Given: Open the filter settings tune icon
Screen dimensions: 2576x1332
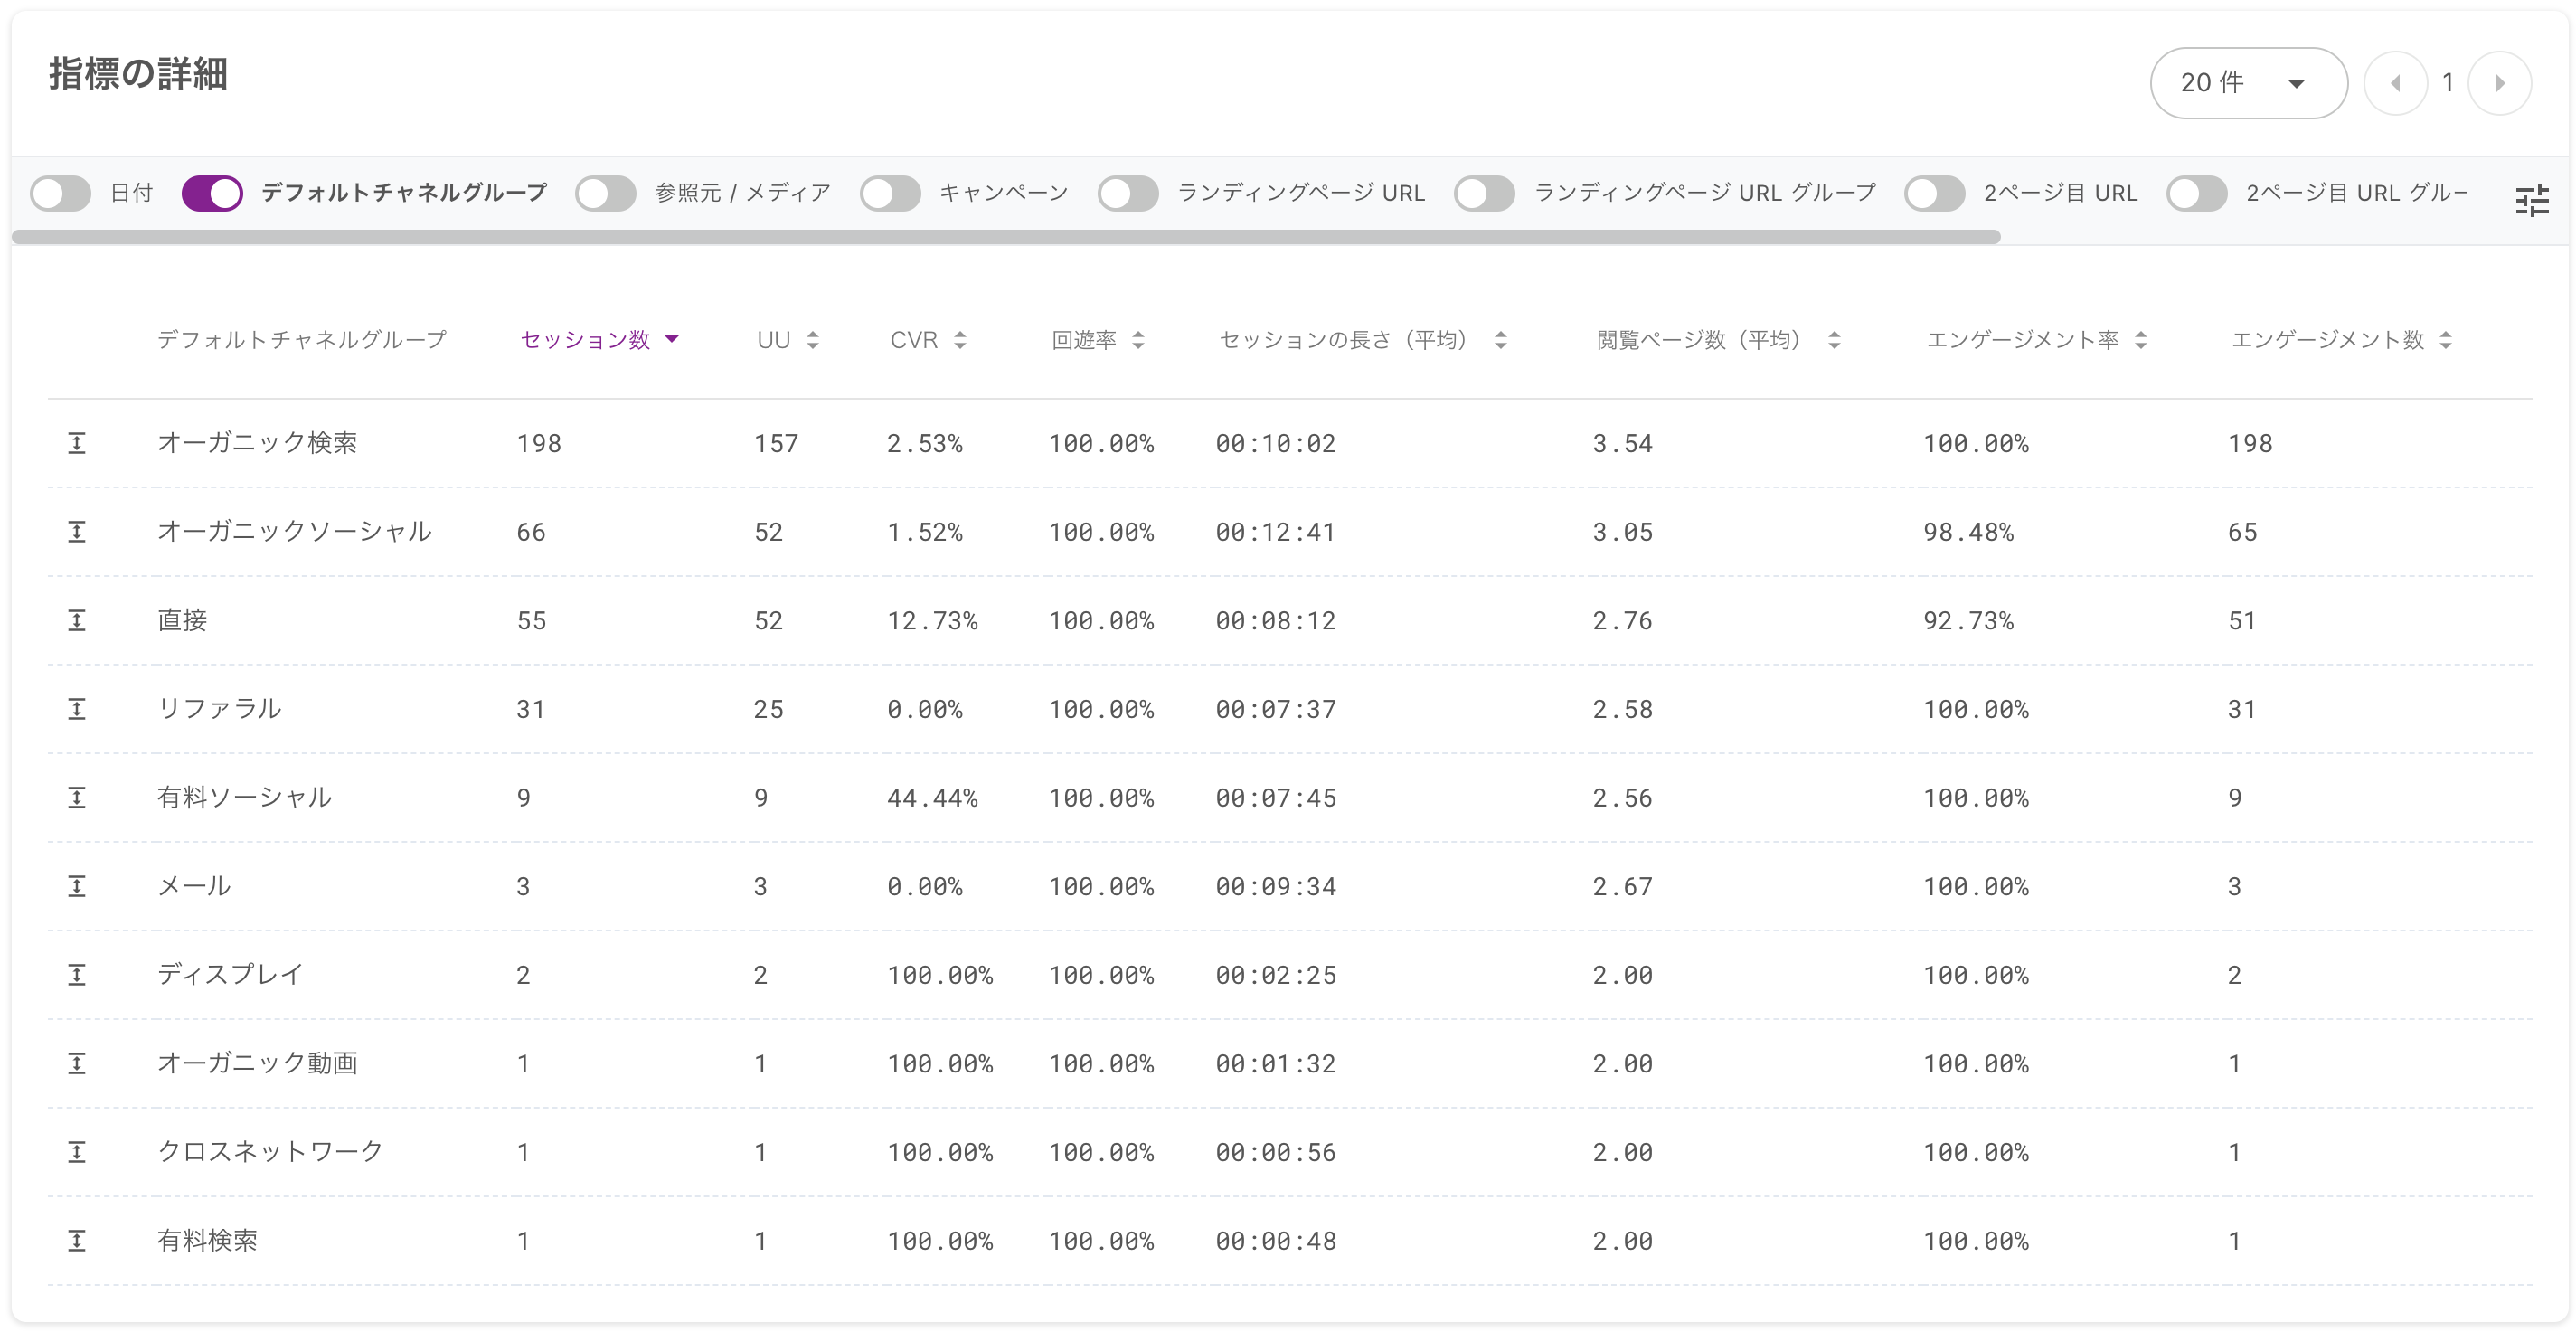Looking at the screenshot, I should coord(2531,201).
